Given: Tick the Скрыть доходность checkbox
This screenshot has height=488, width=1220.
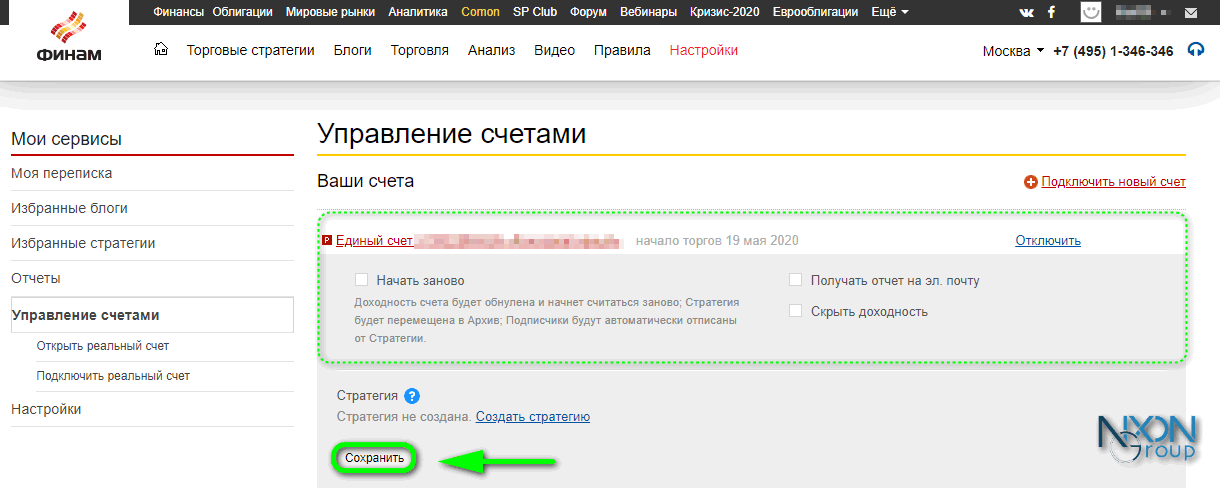Looking at the screenshot, I should coord(796,311).
